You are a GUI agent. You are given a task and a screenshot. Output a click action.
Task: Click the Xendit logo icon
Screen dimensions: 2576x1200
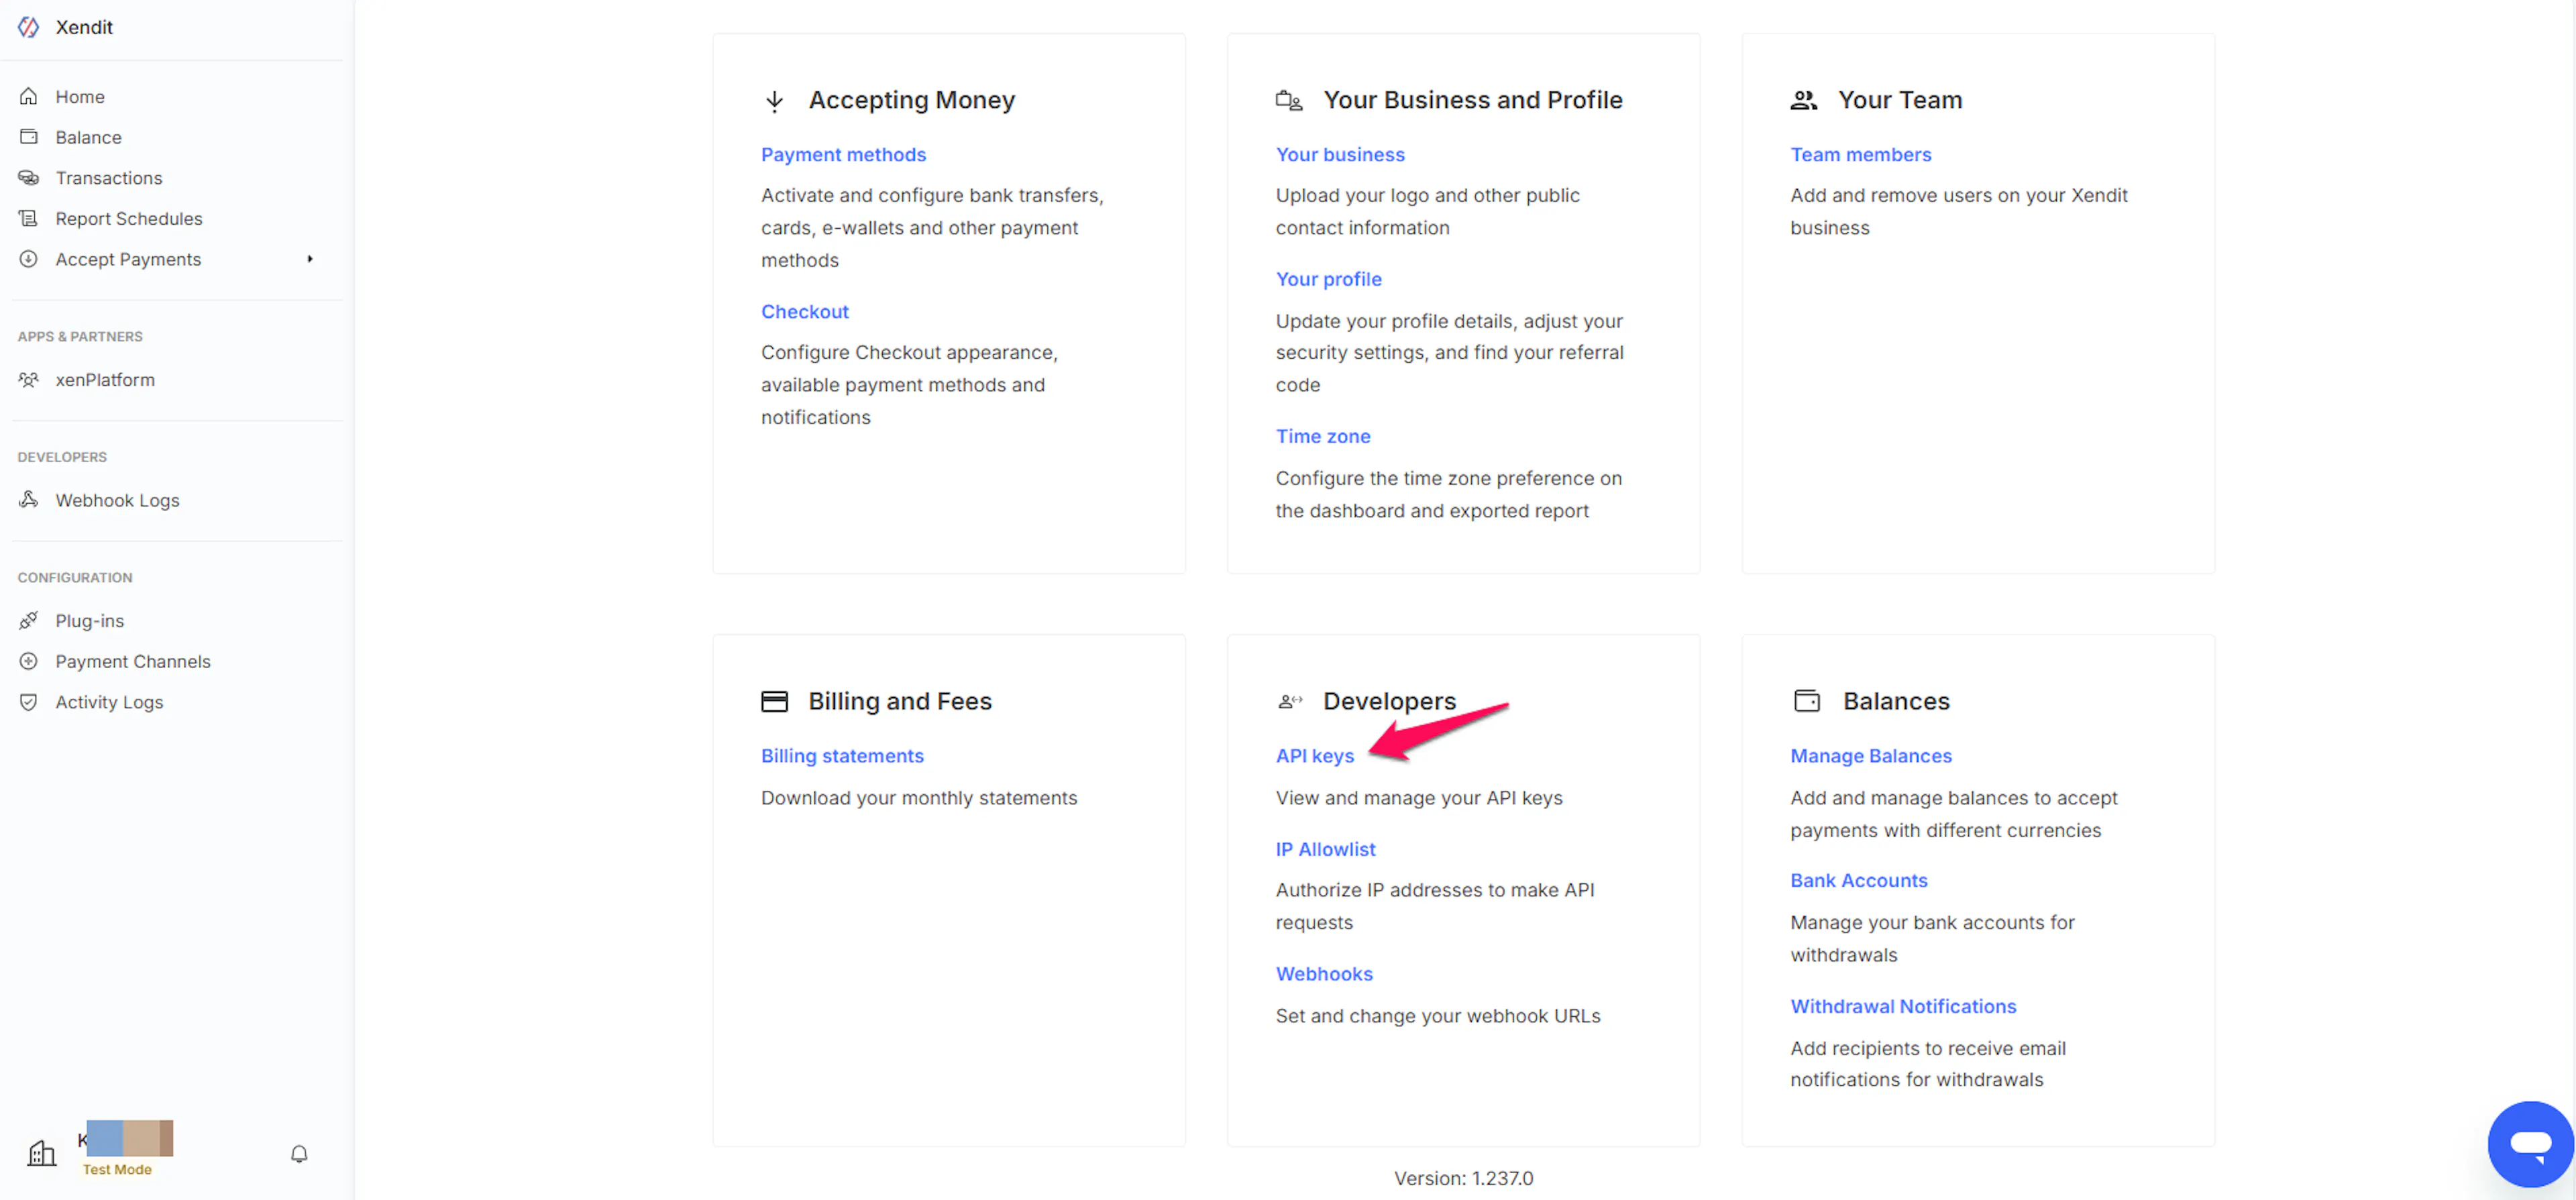pyautogui.click(x=29, y=27)
